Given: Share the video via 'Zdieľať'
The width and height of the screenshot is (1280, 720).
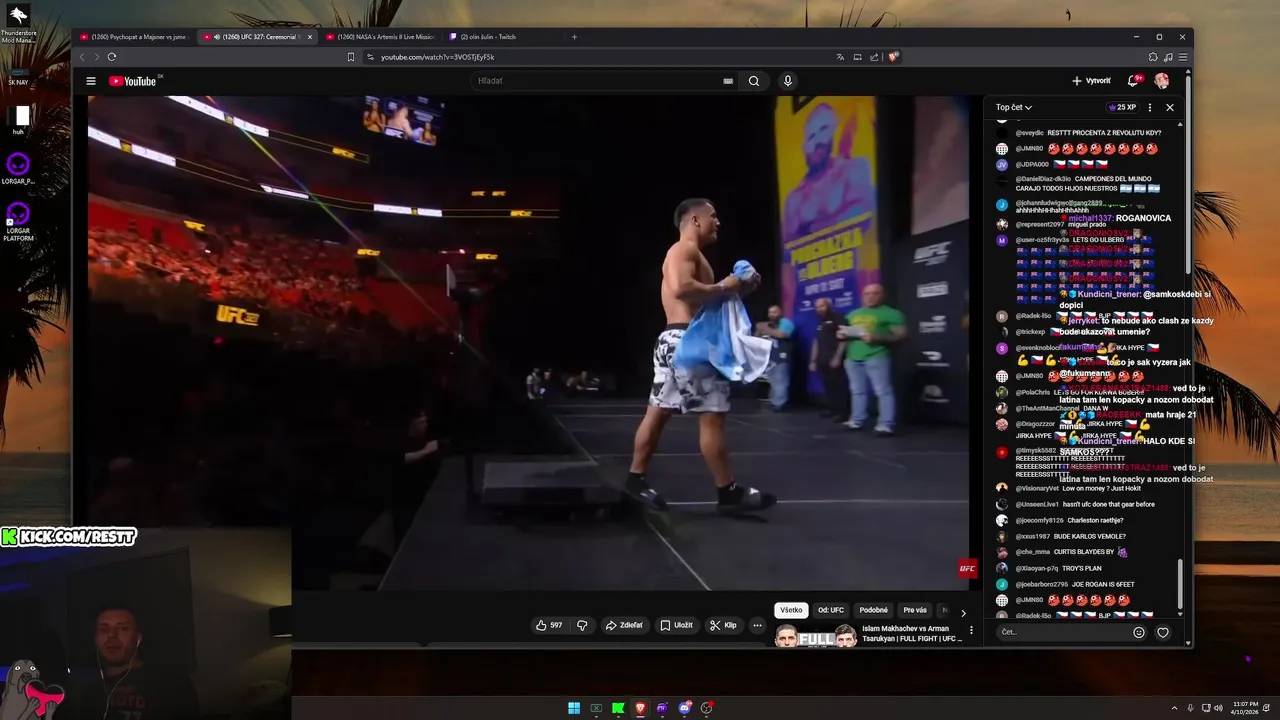Looking at the screenshot, I should 624,625.
